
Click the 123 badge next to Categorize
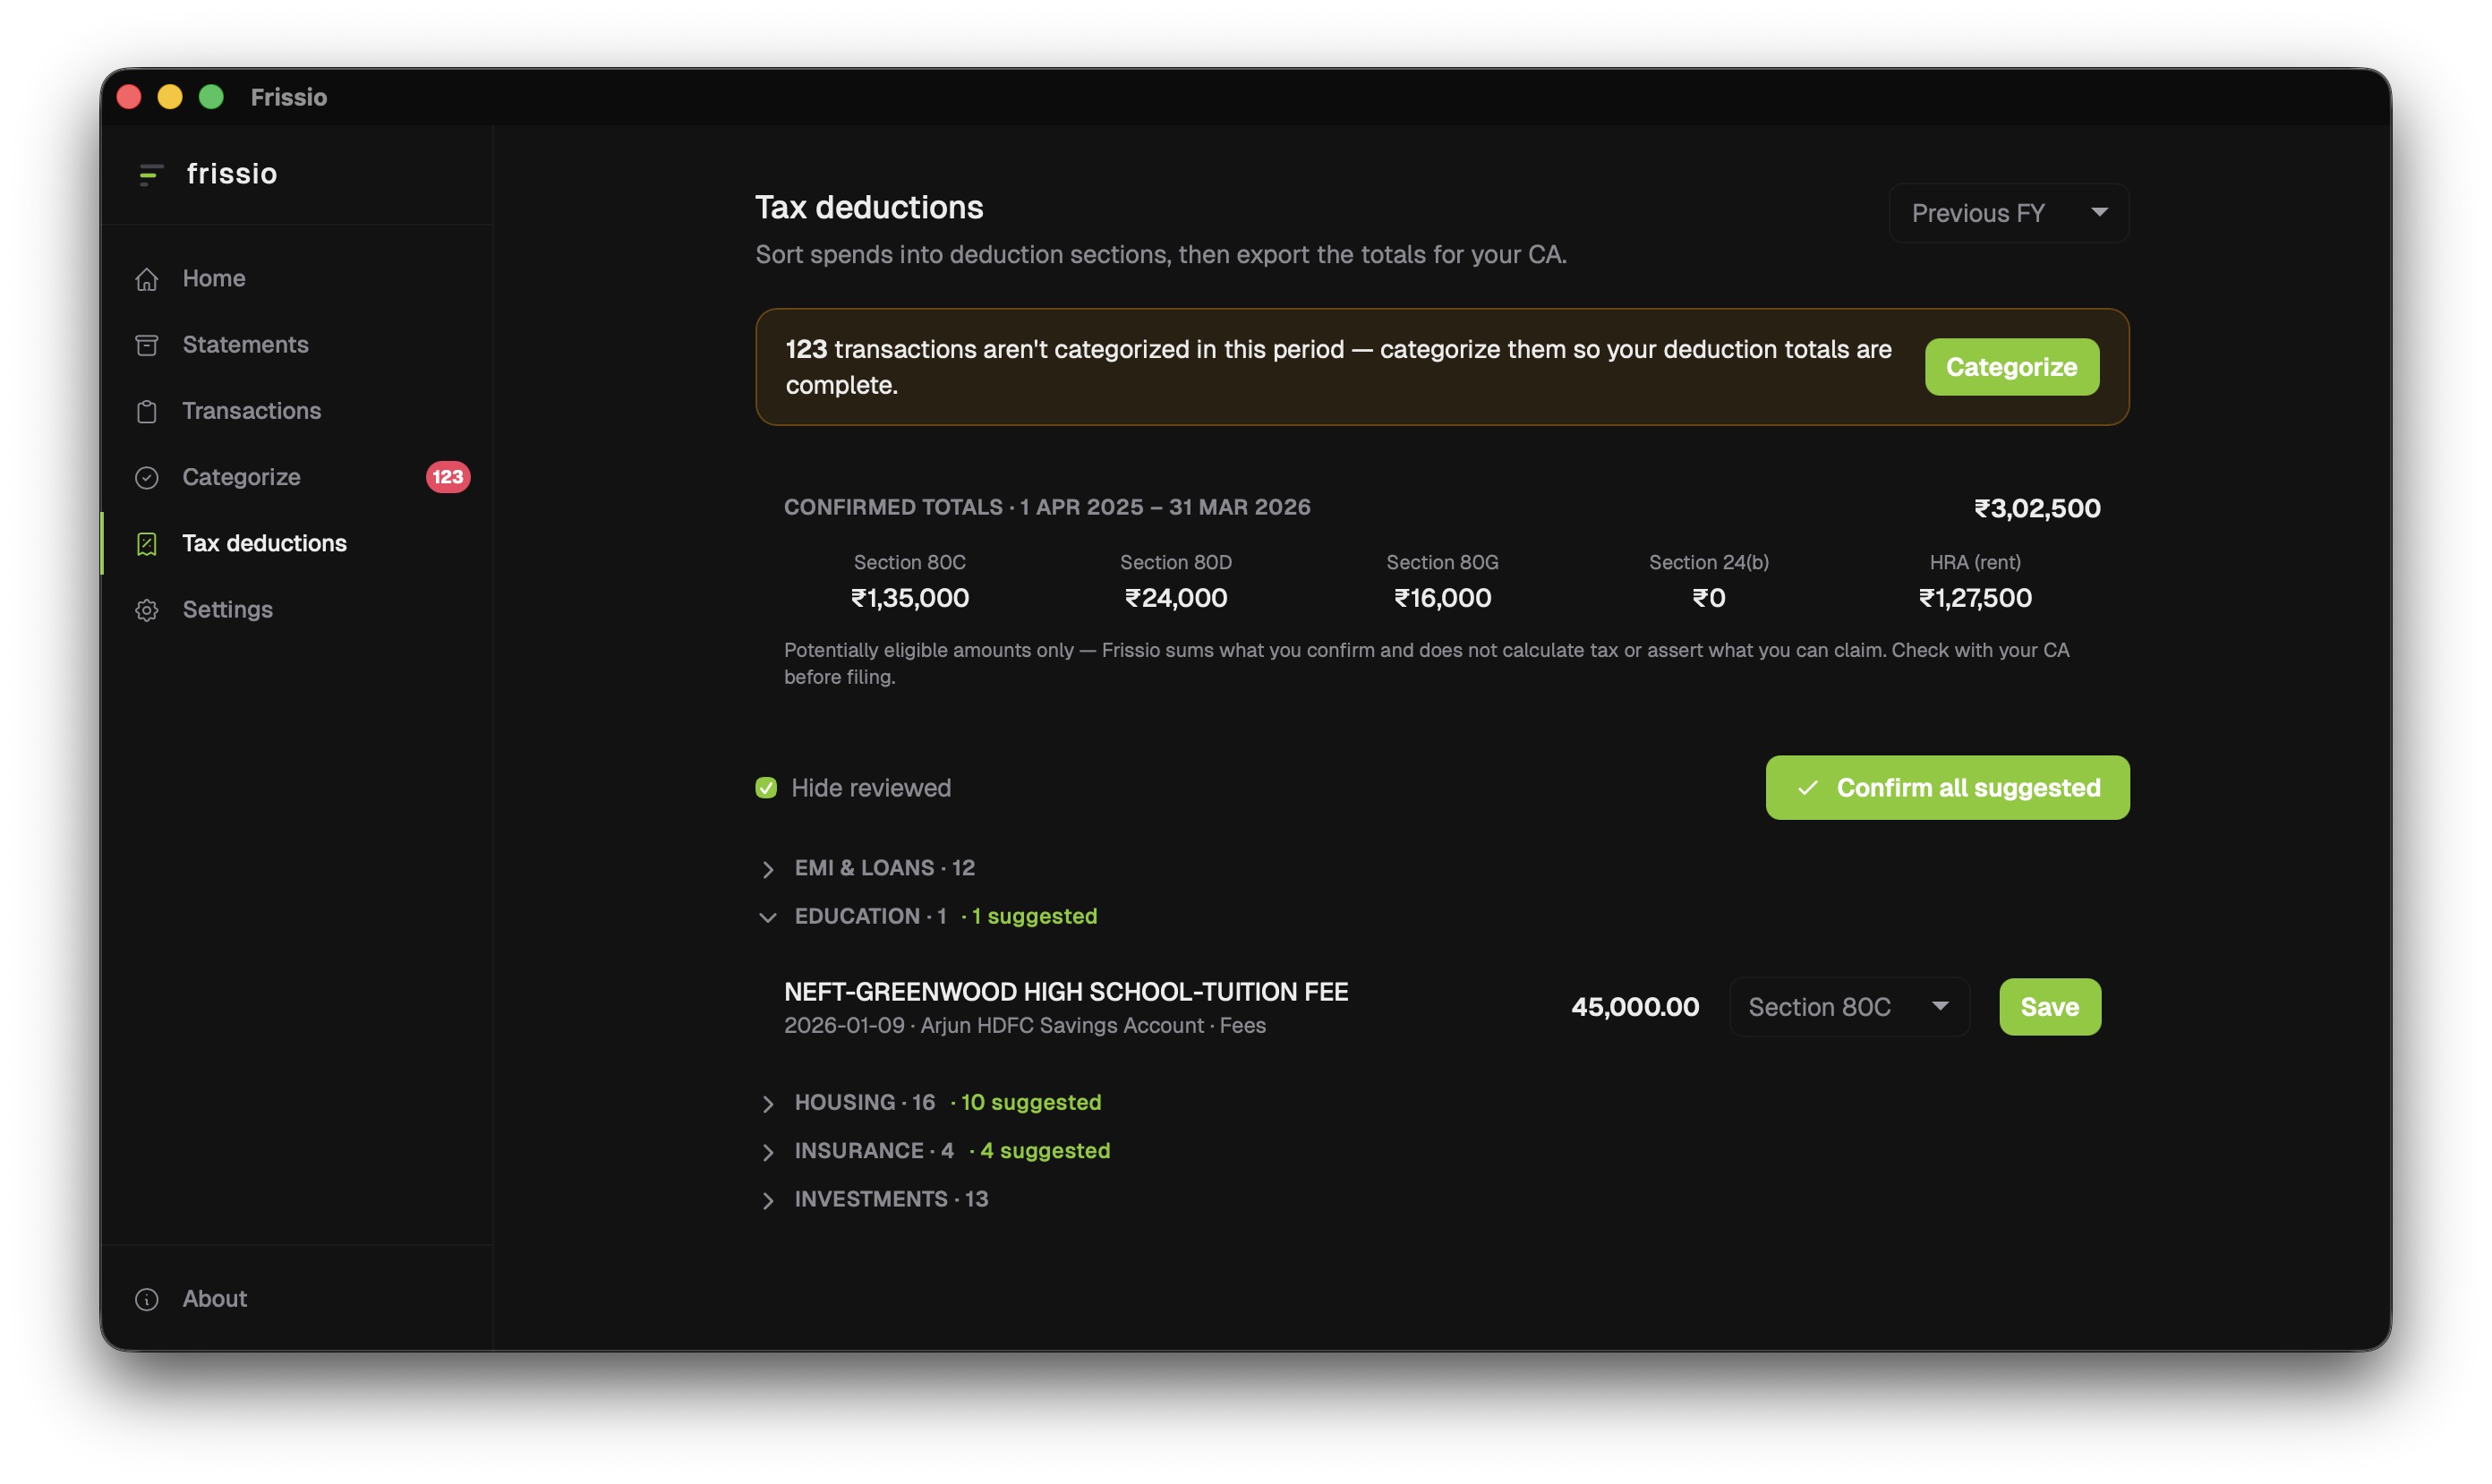click(x=448, y=477)
